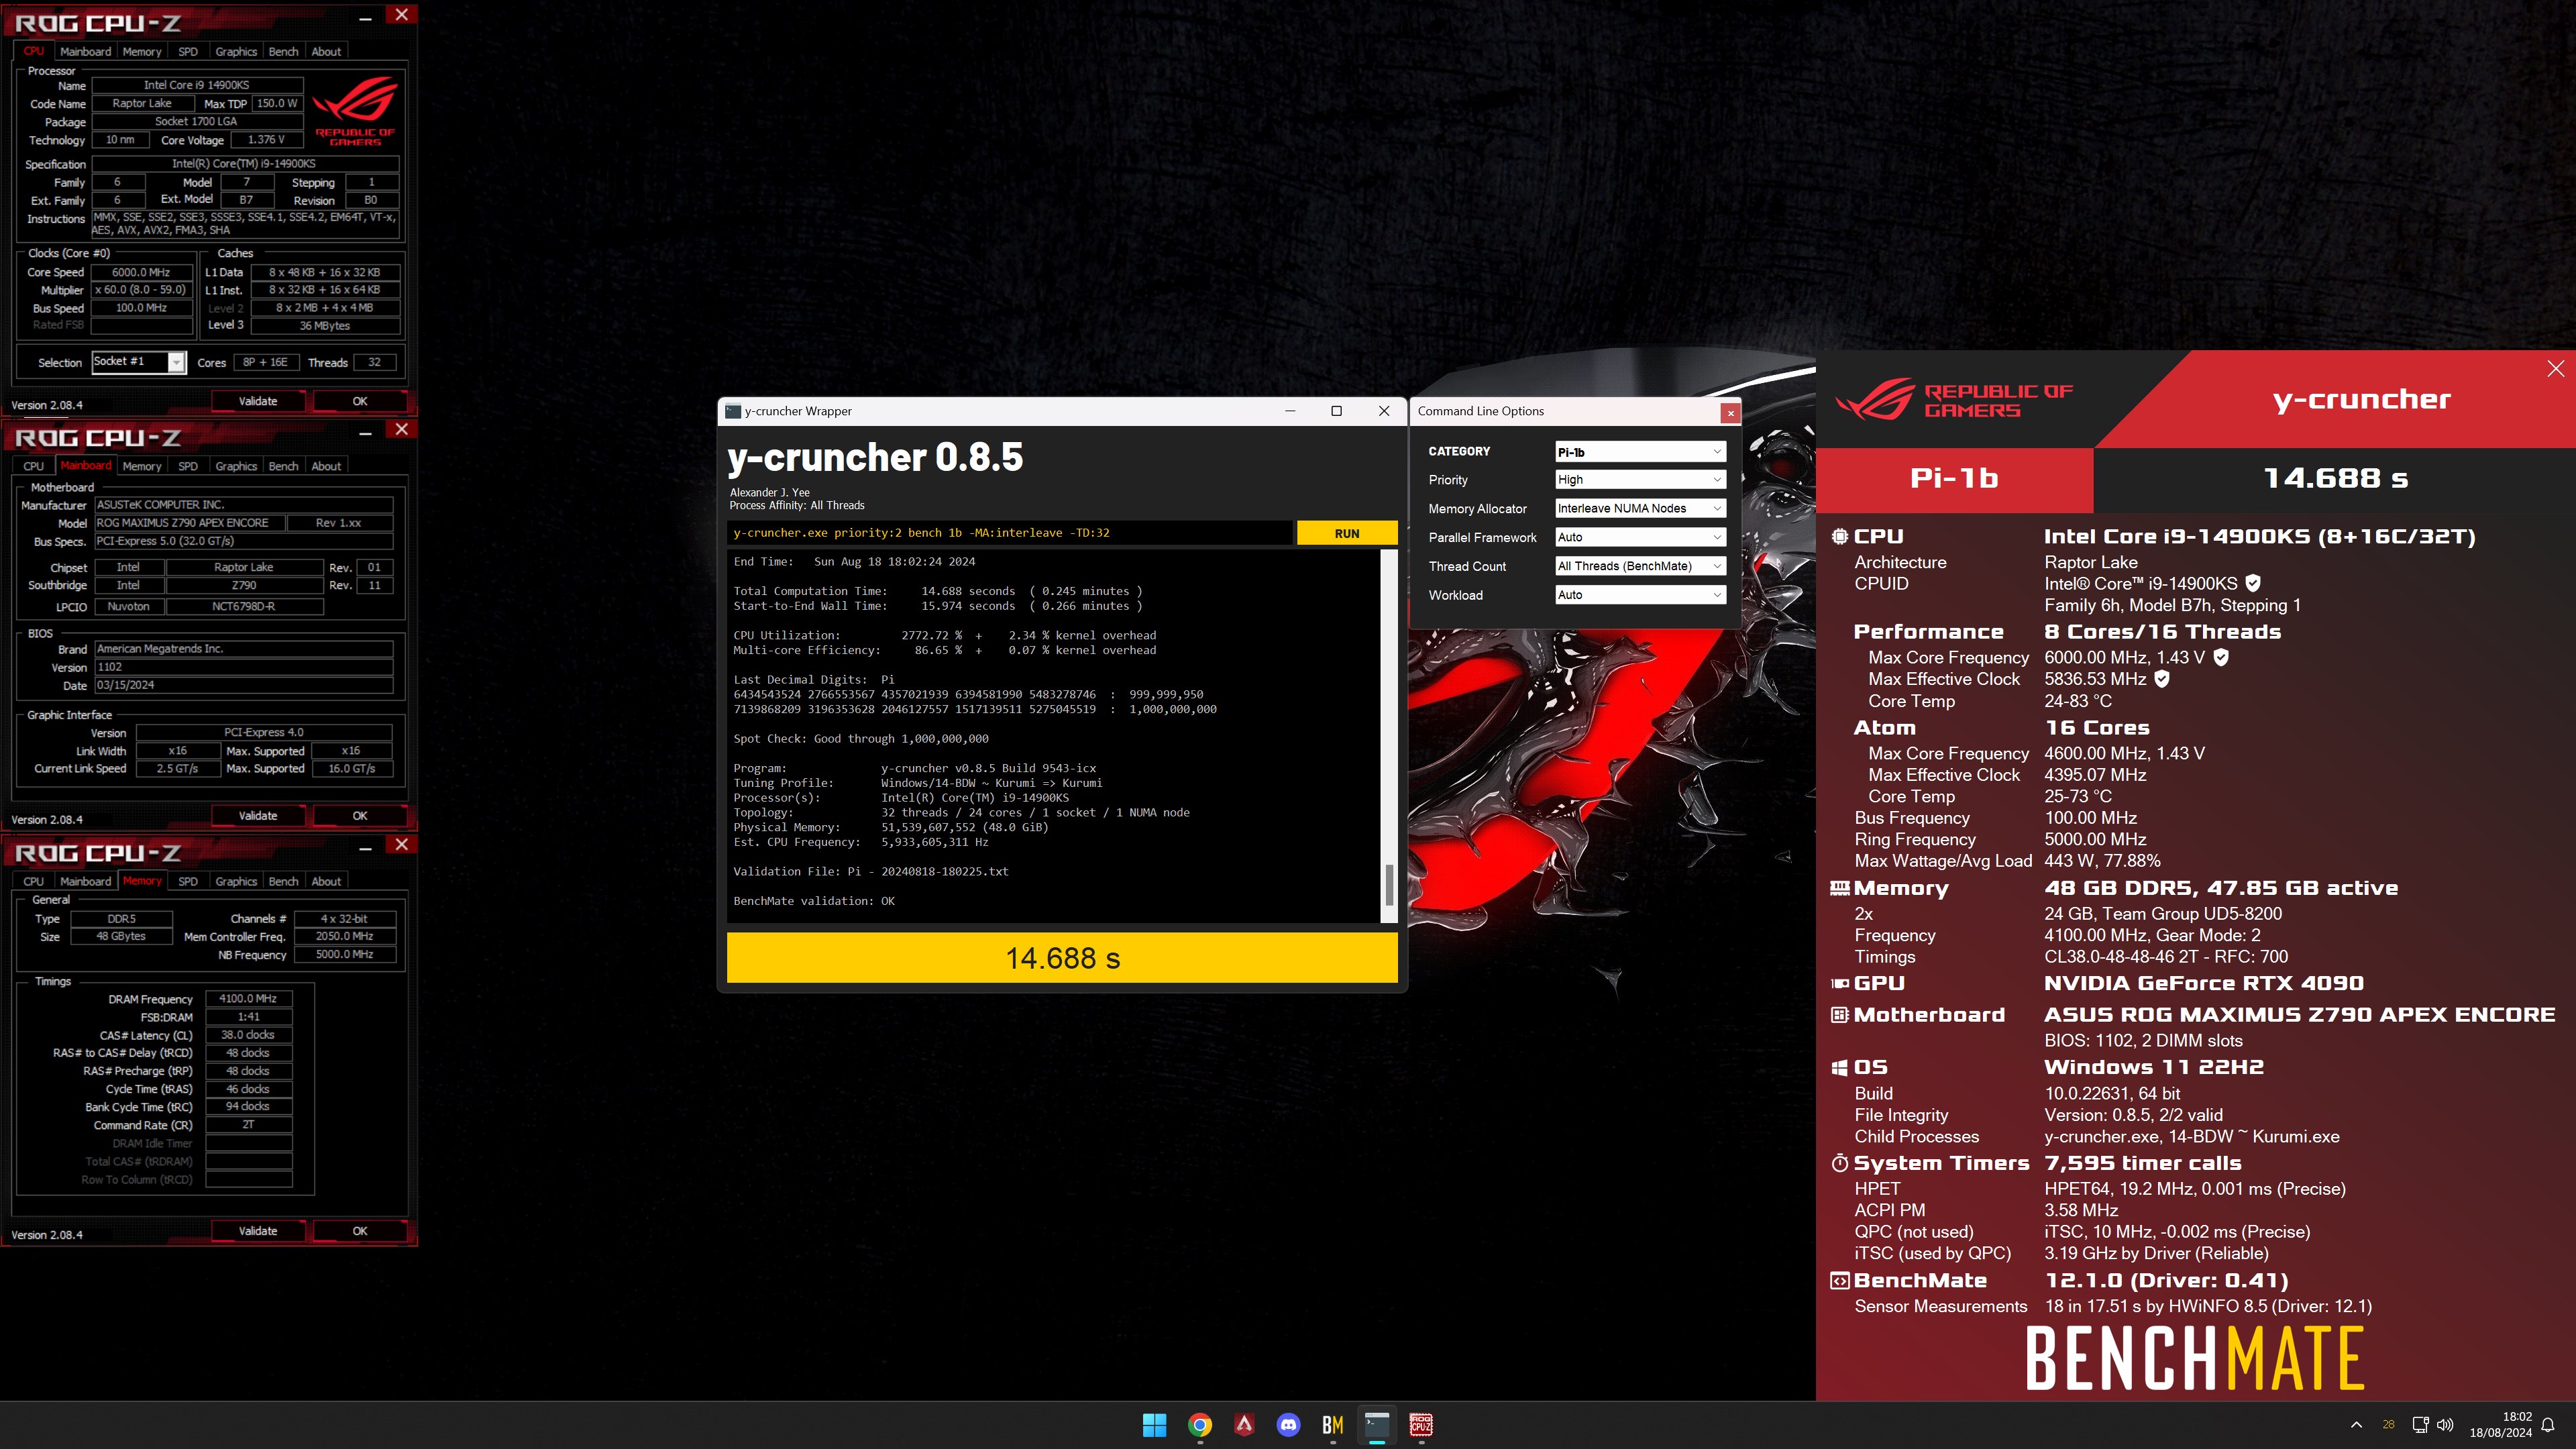This screenshot has width=2576, height=1449.
Task: Click the GPU section icon
Action: pyautogui.click(x=1839, y=984)
